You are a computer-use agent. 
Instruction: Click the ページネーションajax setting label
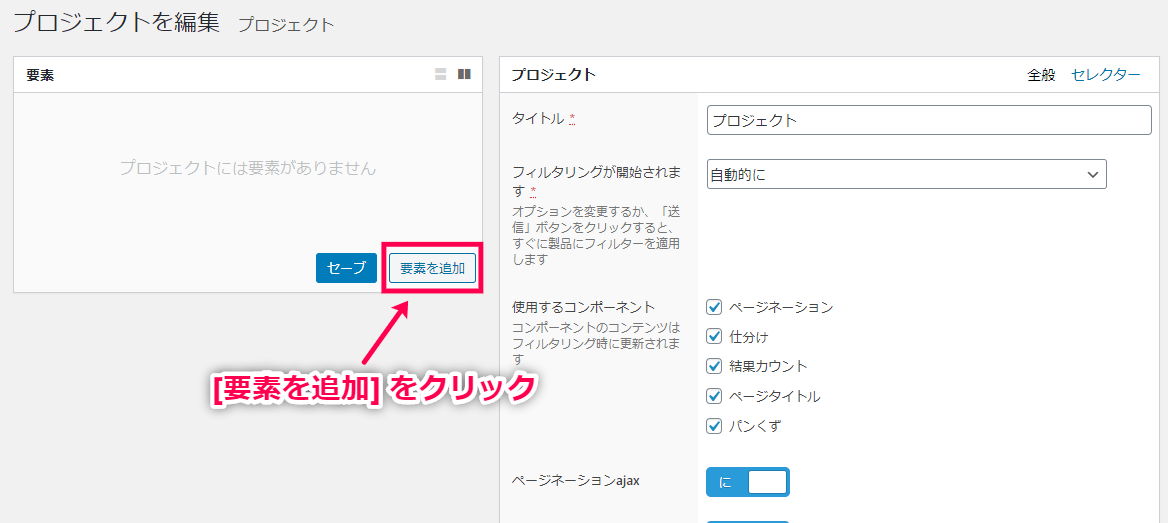575,480
